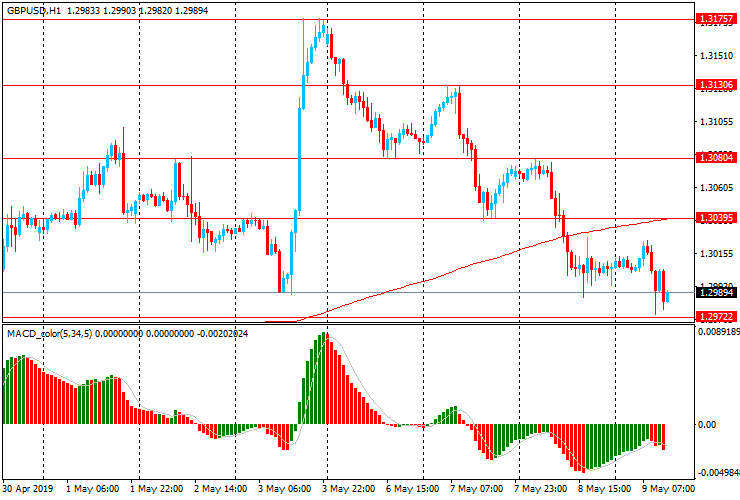Click the 0.00 MACD zero level value
The height and width of the screenshot is (500, 740).
pyautogui.click(x=706, y=424)
